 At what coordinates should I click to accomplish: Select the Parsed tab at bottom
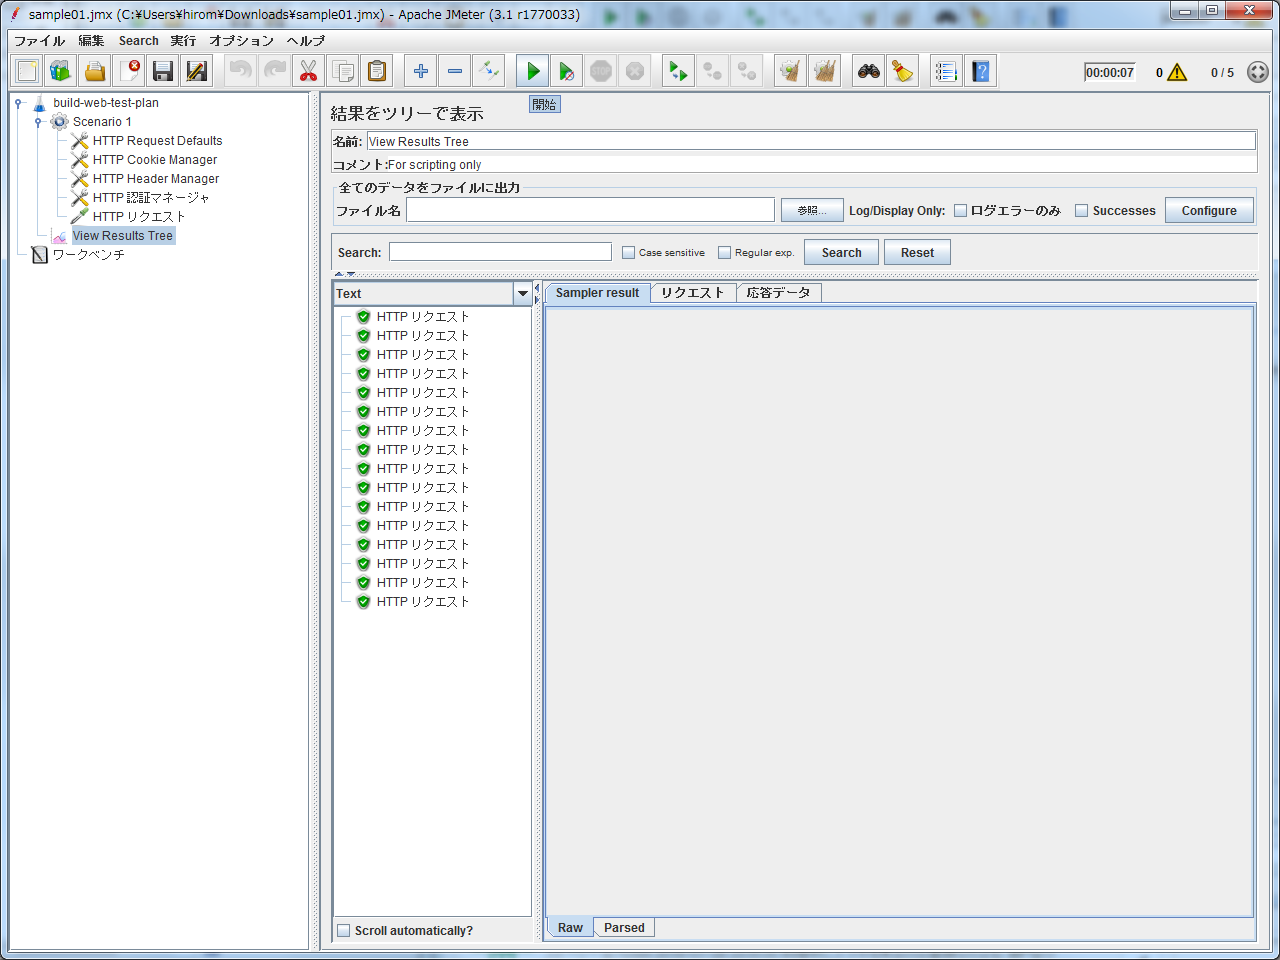[x=624, y=928]
